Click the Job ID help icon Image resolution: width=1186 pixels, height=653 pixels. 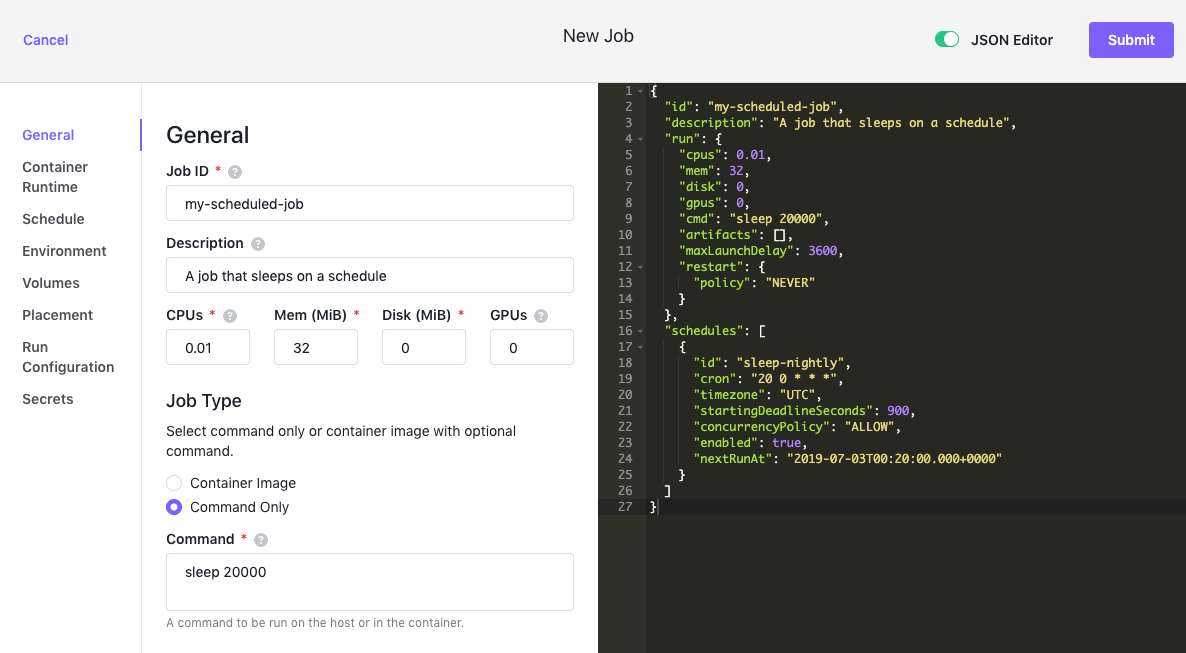coord(235,172)
